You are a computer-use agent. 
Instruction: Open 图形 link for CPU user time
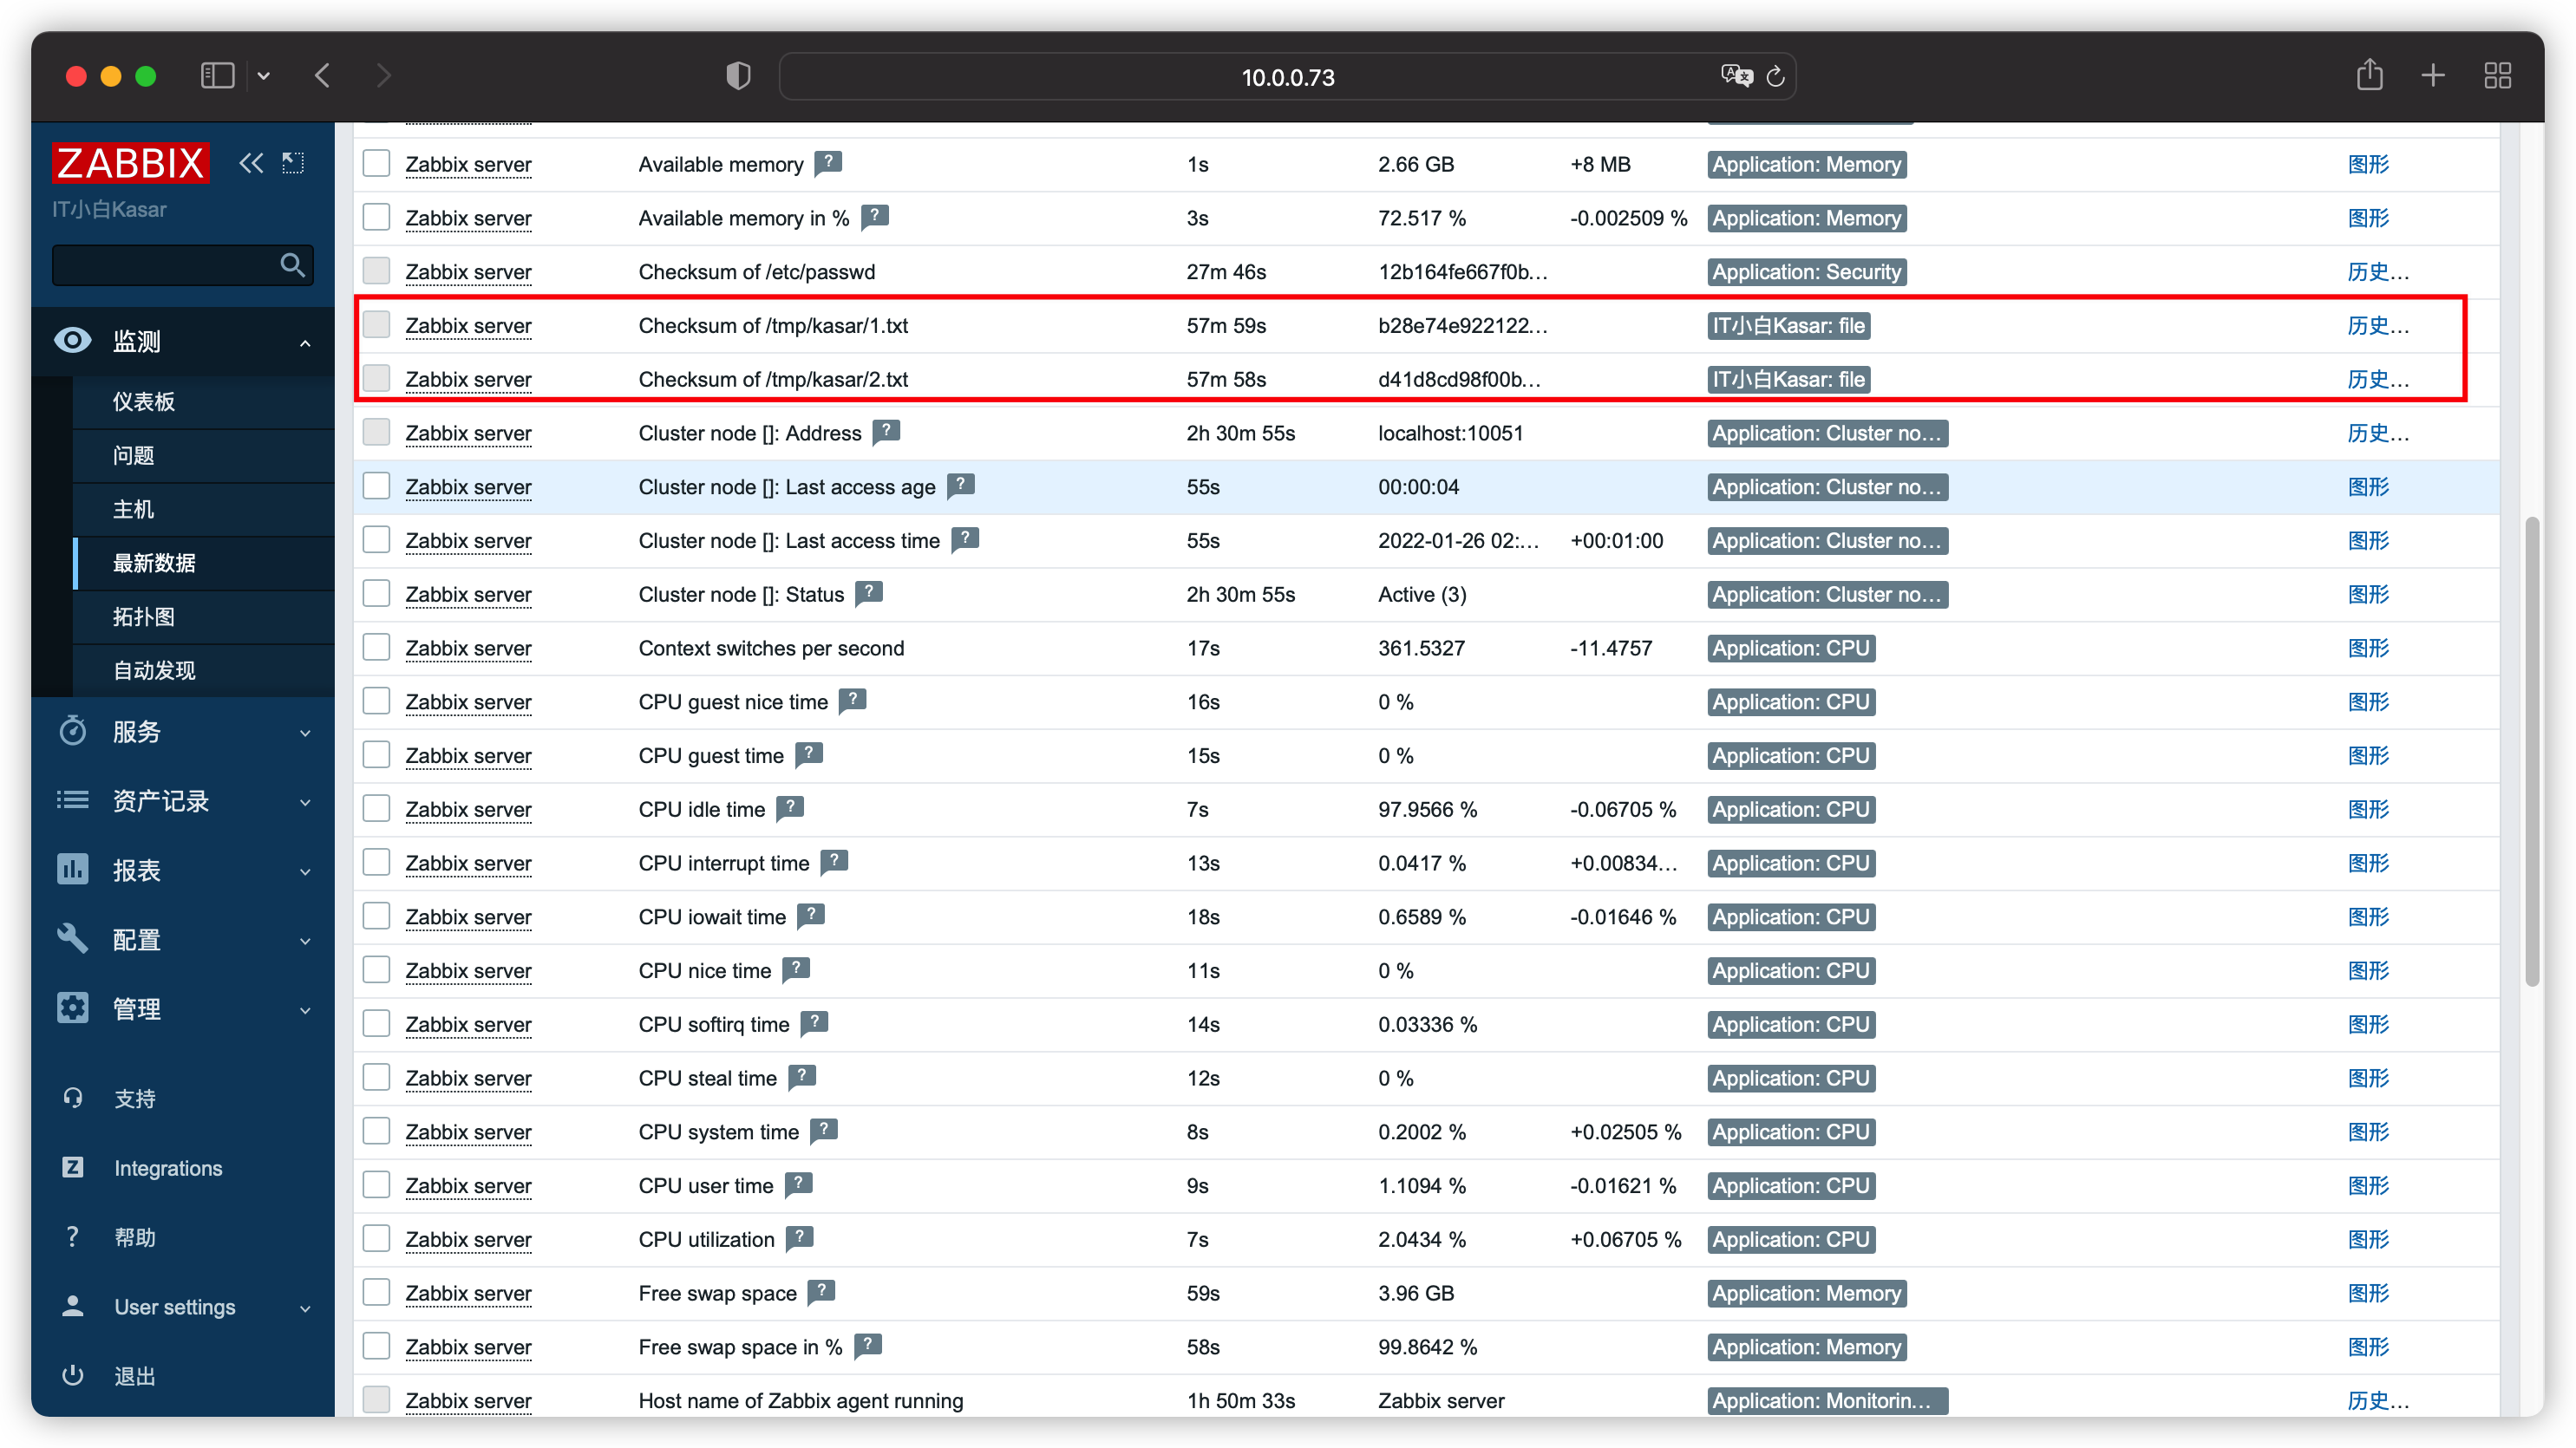[x=2368, y=1185]
